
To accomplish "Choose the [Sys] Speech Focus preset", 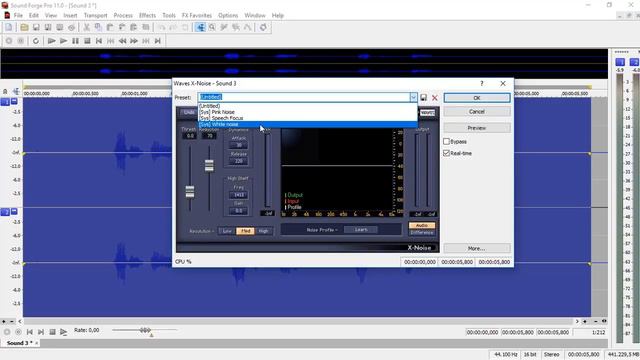I will (x=308, y=118).
